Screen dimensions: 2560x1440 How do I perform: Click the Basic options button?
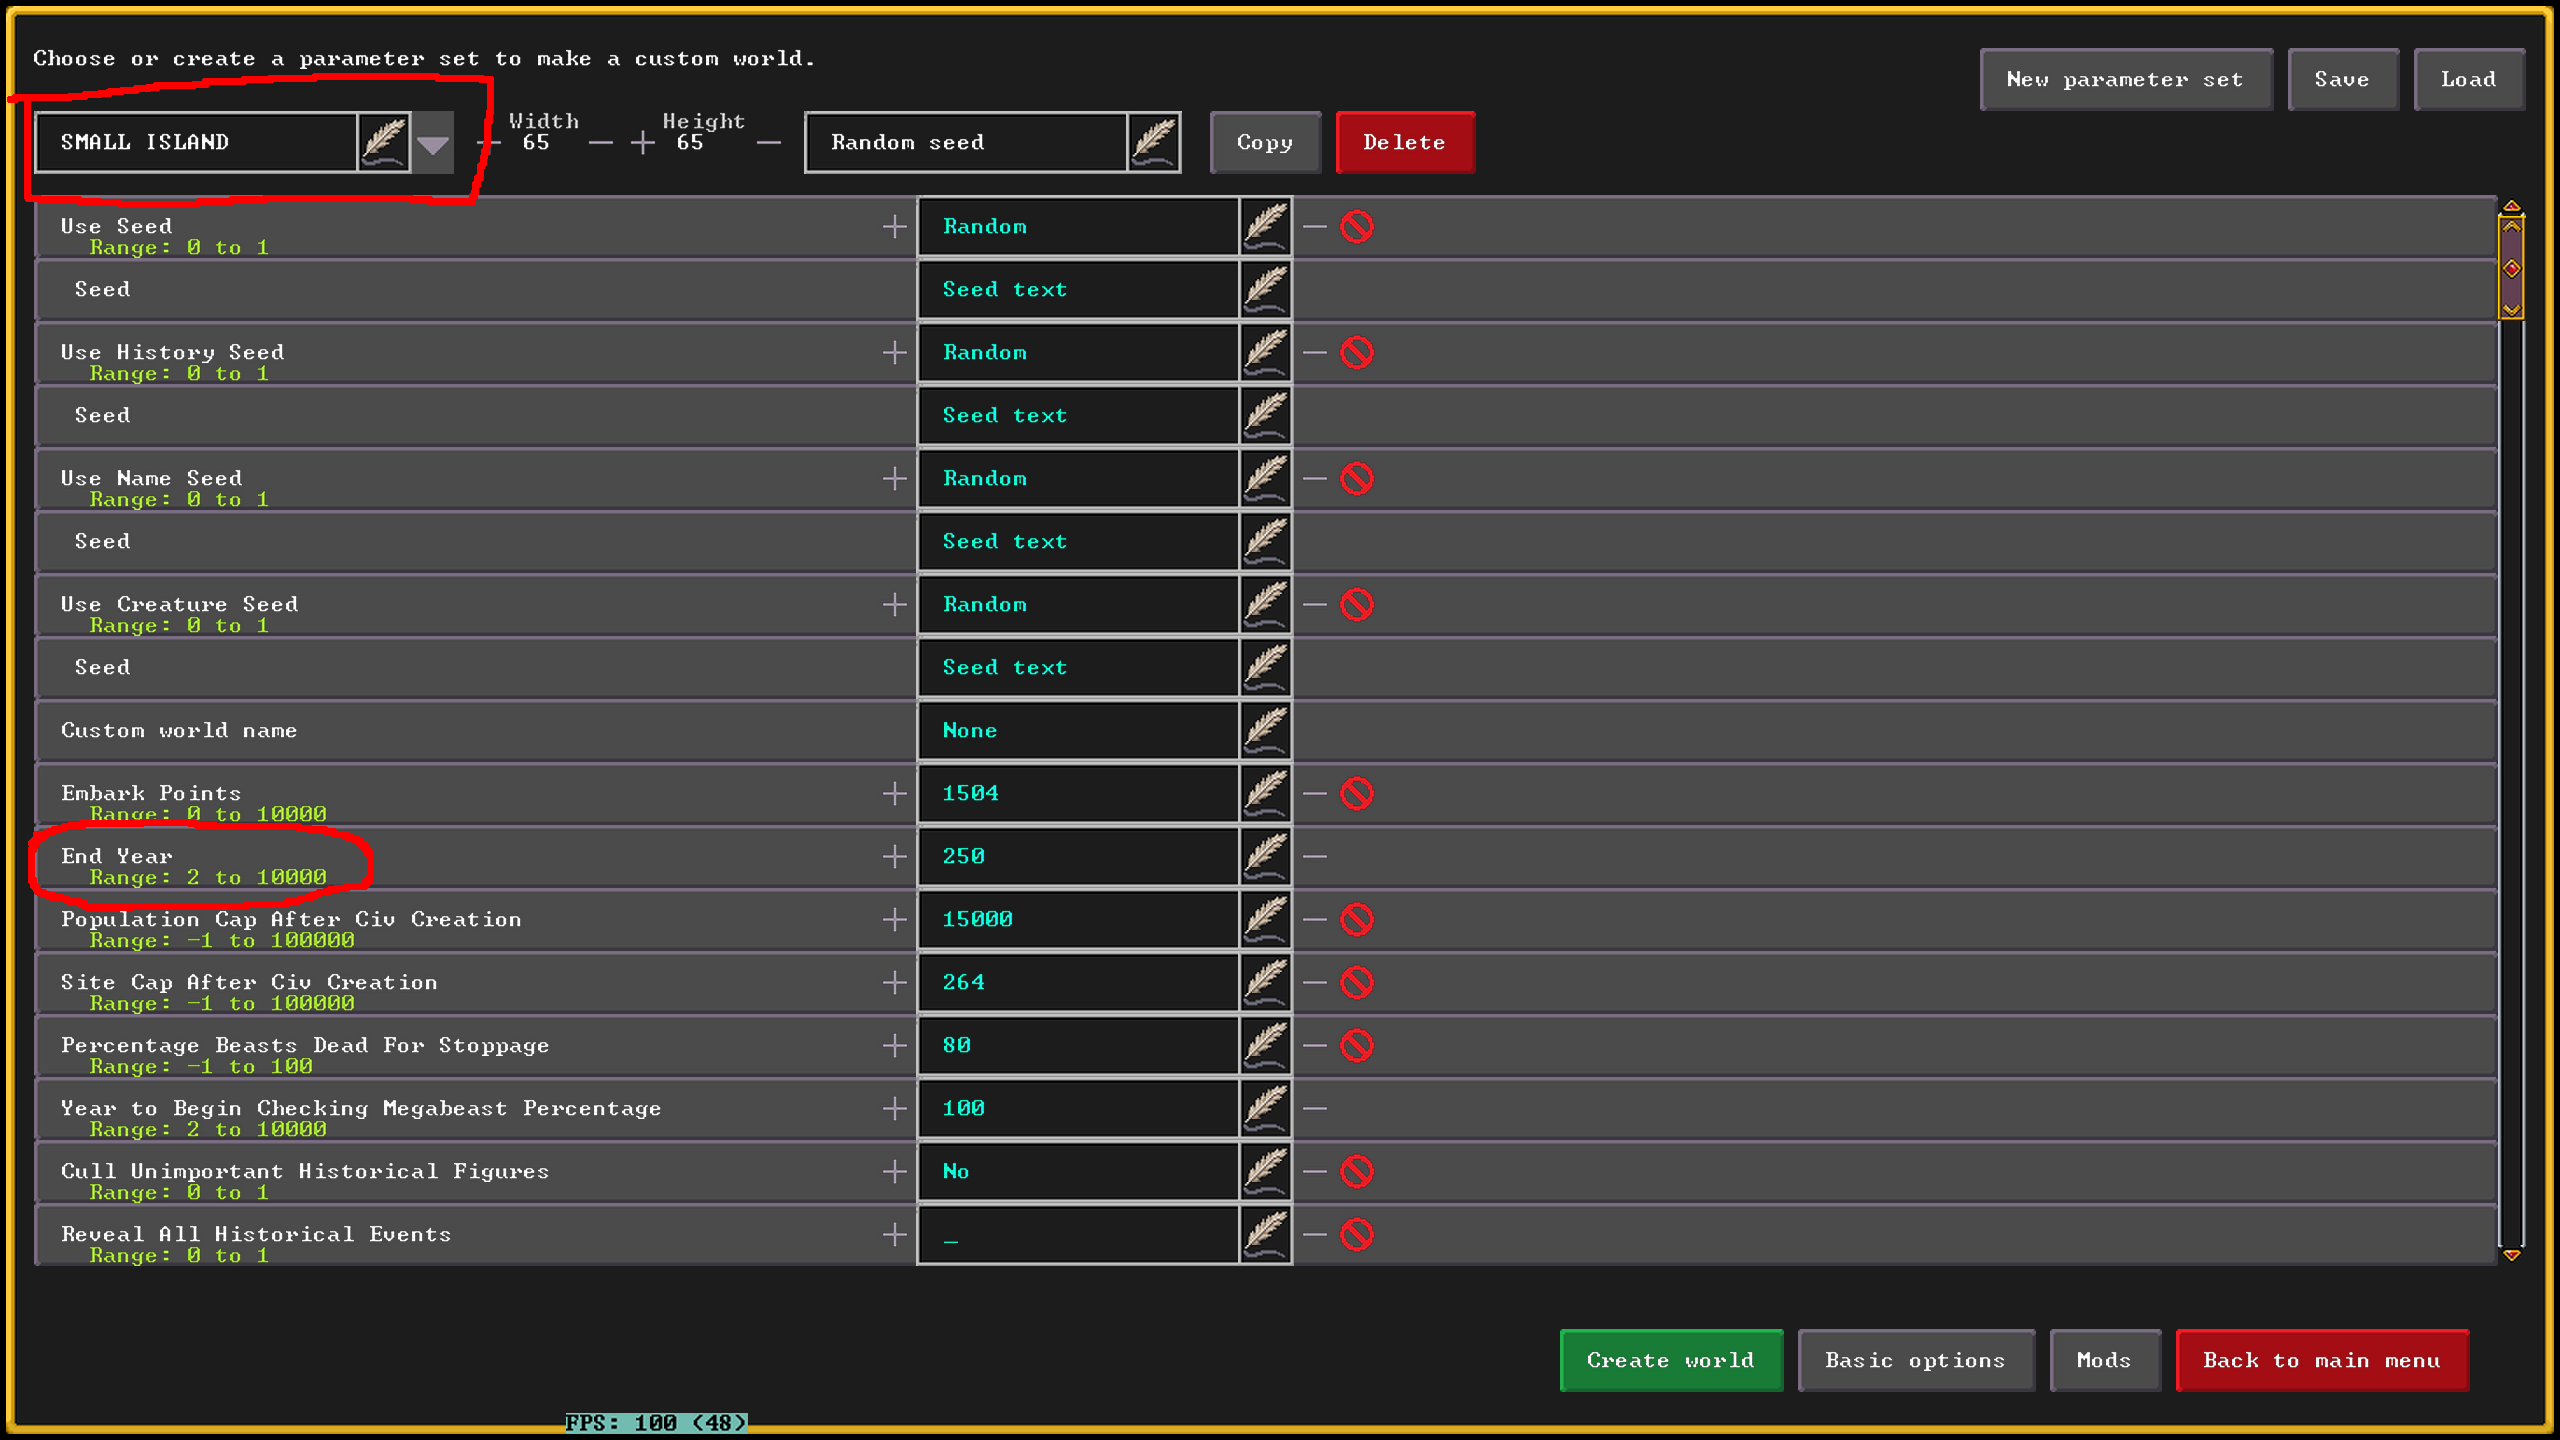click(x=1915, y=1359)
